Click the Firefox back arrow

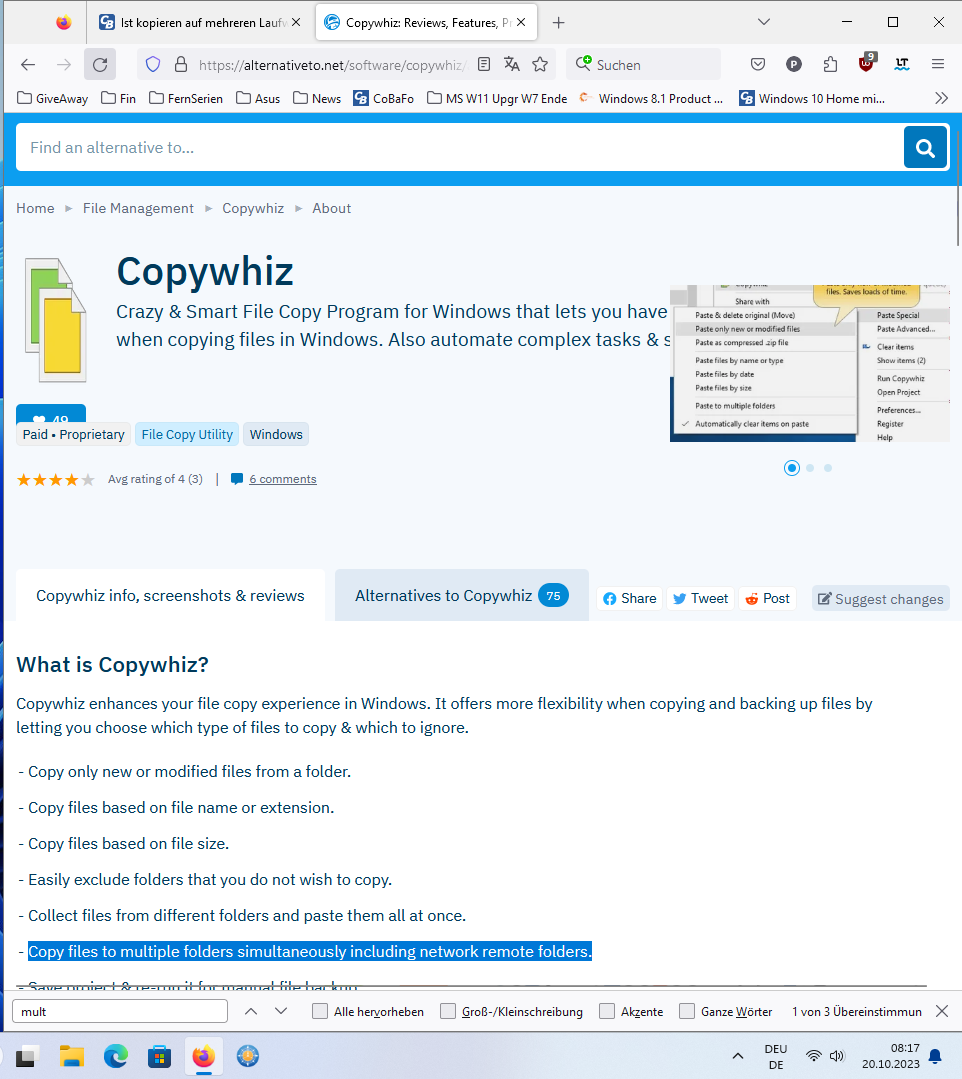point(28,65)
